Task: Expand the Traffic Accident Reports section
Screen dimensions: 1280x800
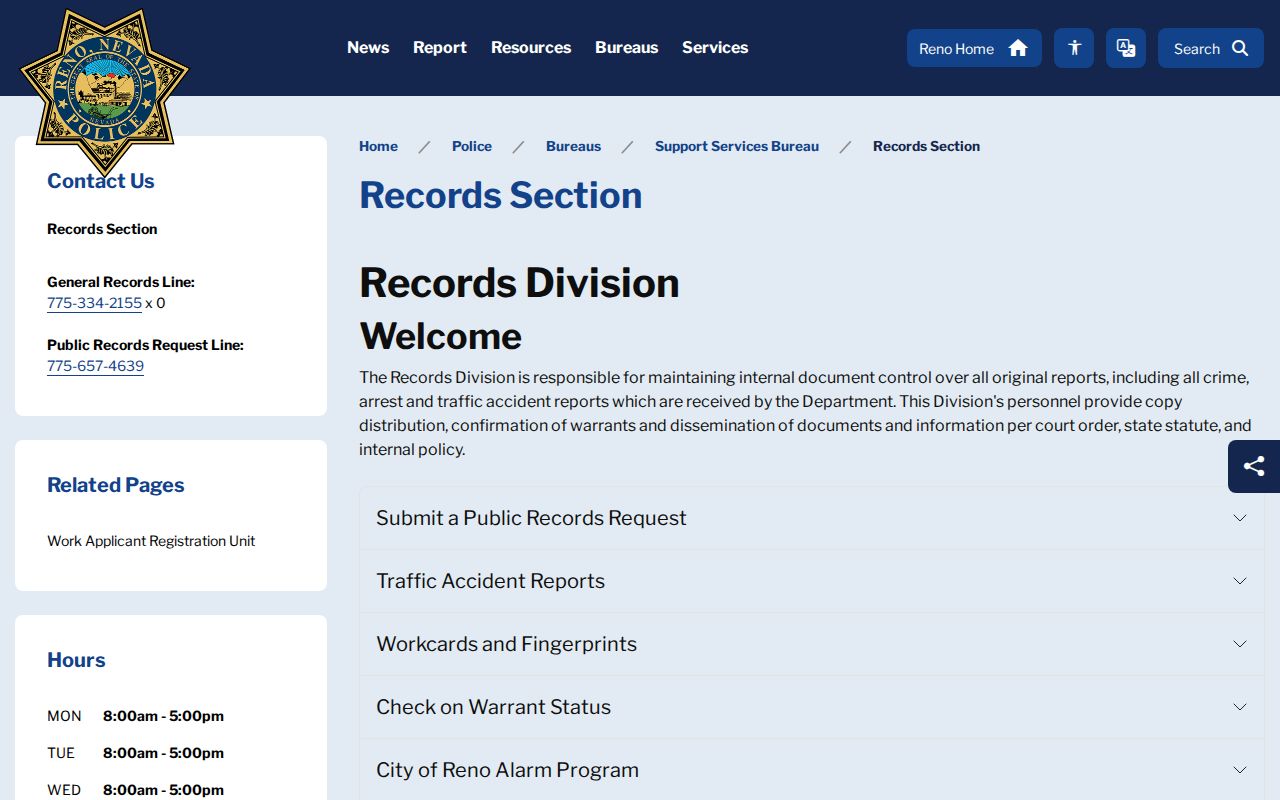Action: point(811,581)
